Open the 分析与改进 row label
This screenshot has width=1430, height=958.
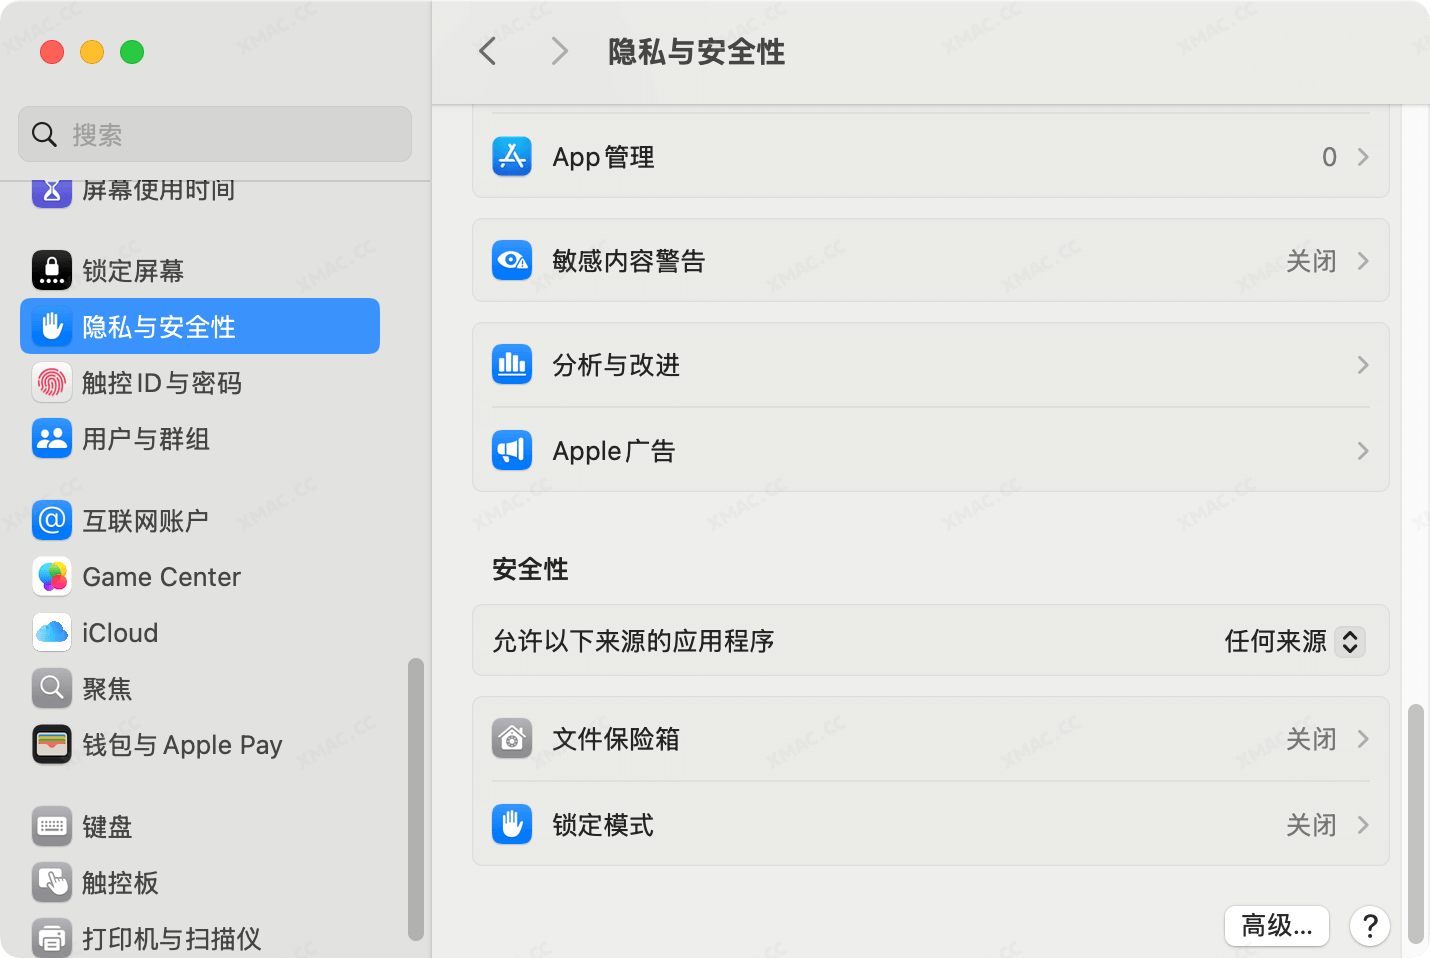click(x=616, y=365)
